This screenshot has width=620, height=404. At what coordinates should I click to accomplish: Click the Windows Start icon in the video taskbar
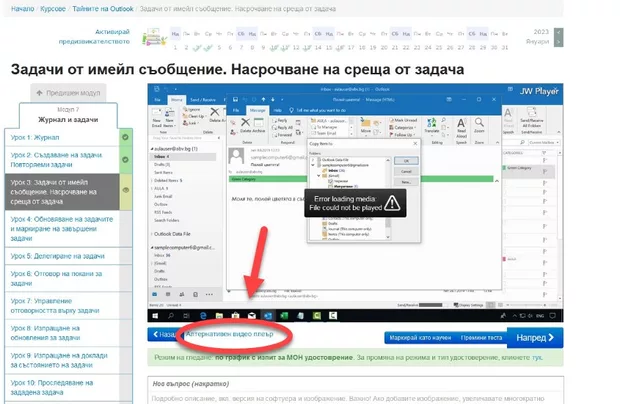(155, 315)
